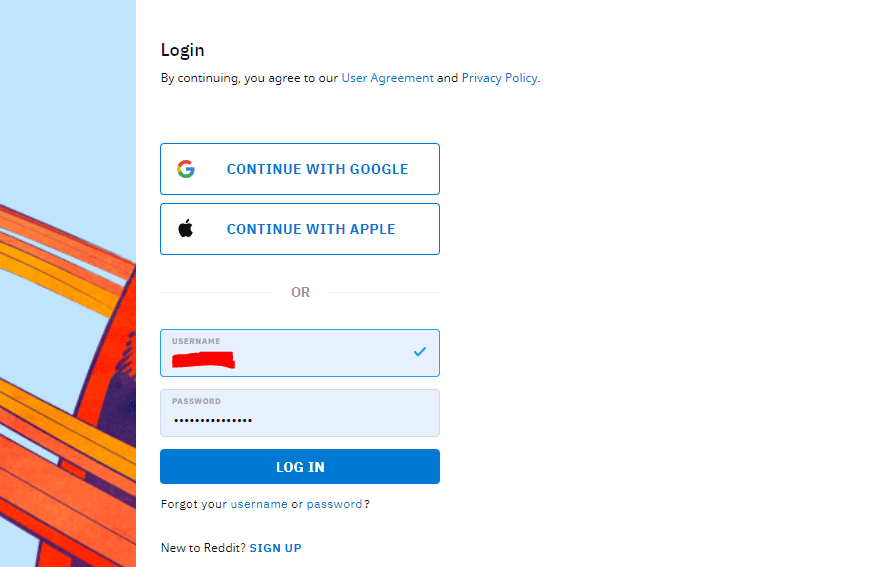The image size is (880, 567).
Task: Focus the Username input field
Action: click(x=300, y=353)
